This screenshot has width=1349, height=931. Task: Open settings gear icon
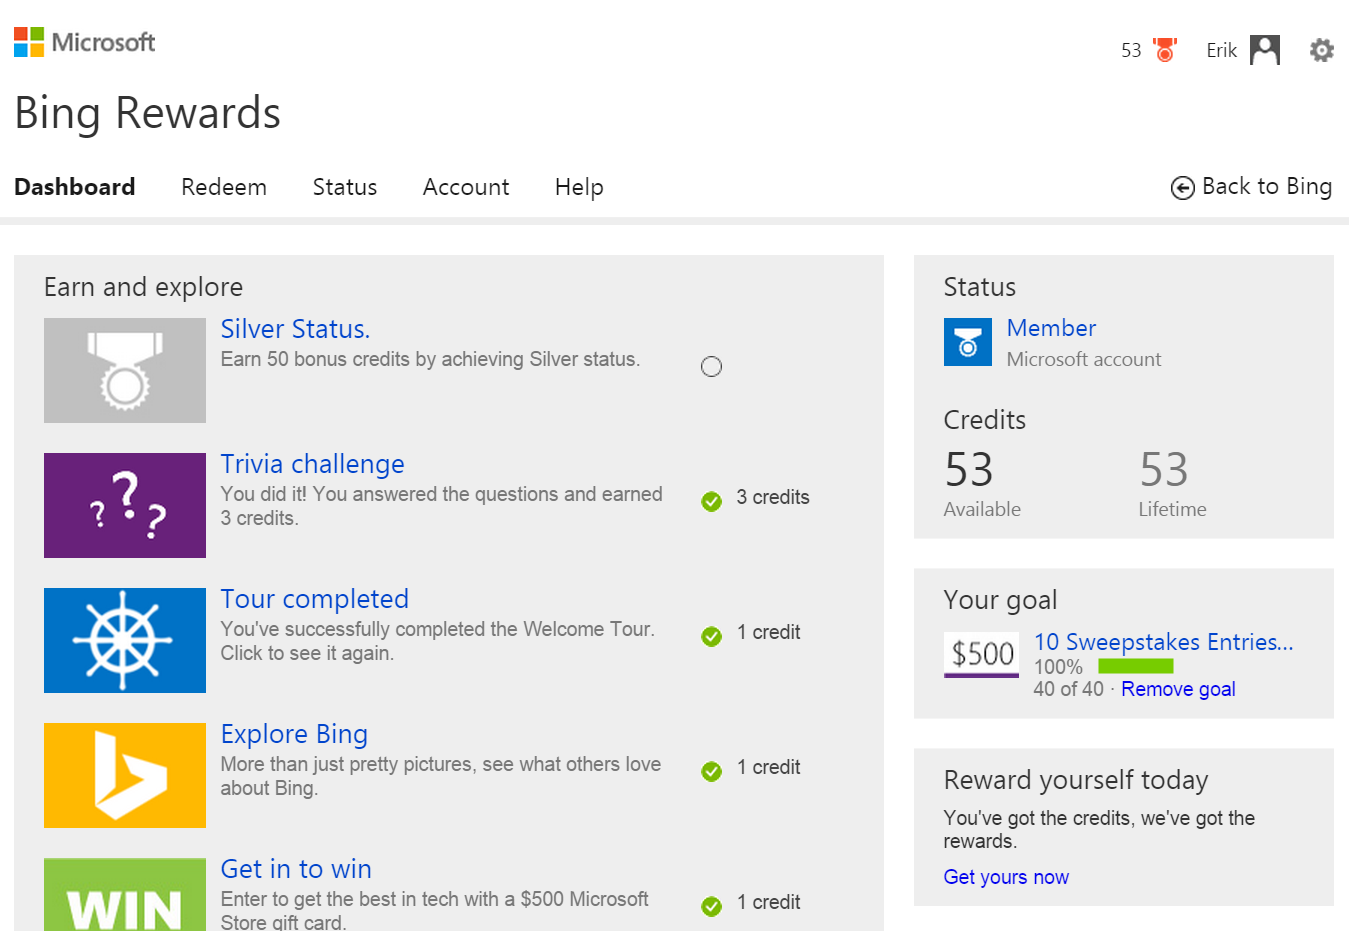(1322, 50)
